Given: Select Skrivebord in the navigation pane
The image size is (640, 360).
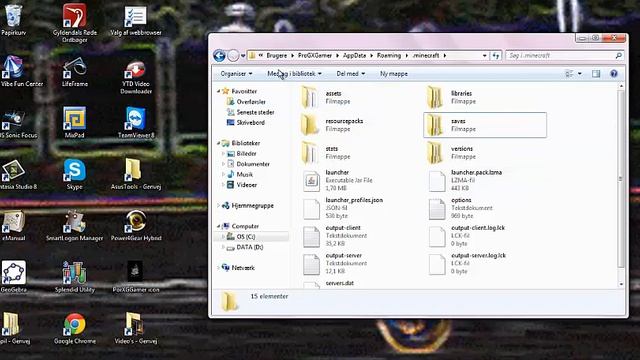Looking at the screenshot, I should 246,122.
